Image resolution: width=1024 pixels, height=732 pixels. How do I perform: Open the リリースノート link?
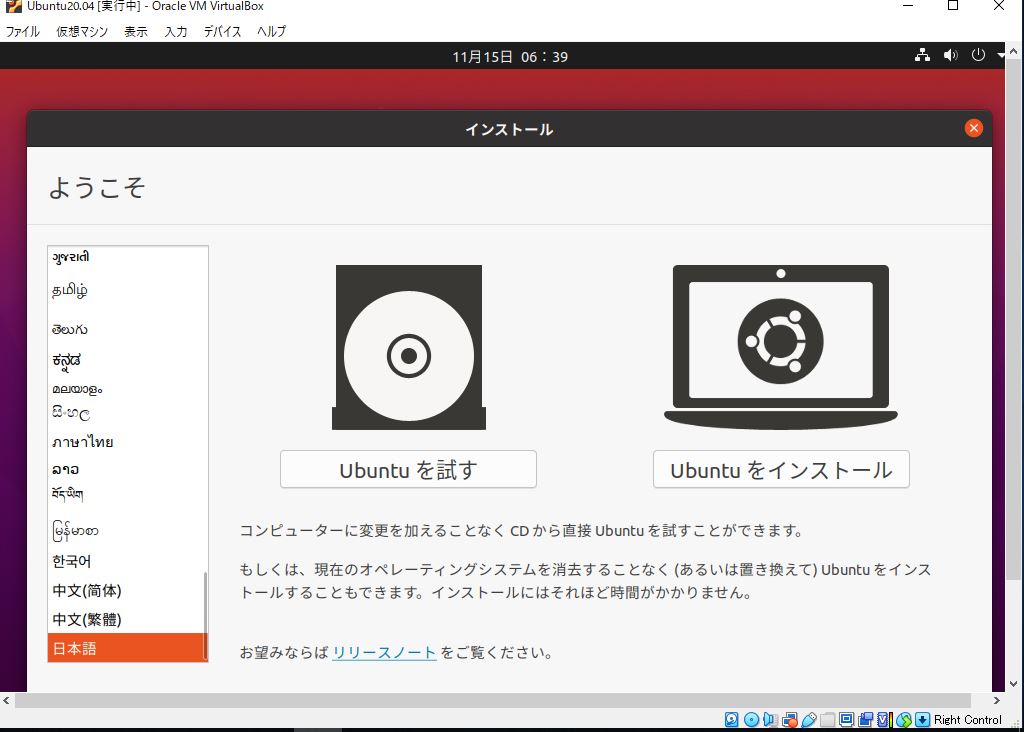(x=384, y=653)
